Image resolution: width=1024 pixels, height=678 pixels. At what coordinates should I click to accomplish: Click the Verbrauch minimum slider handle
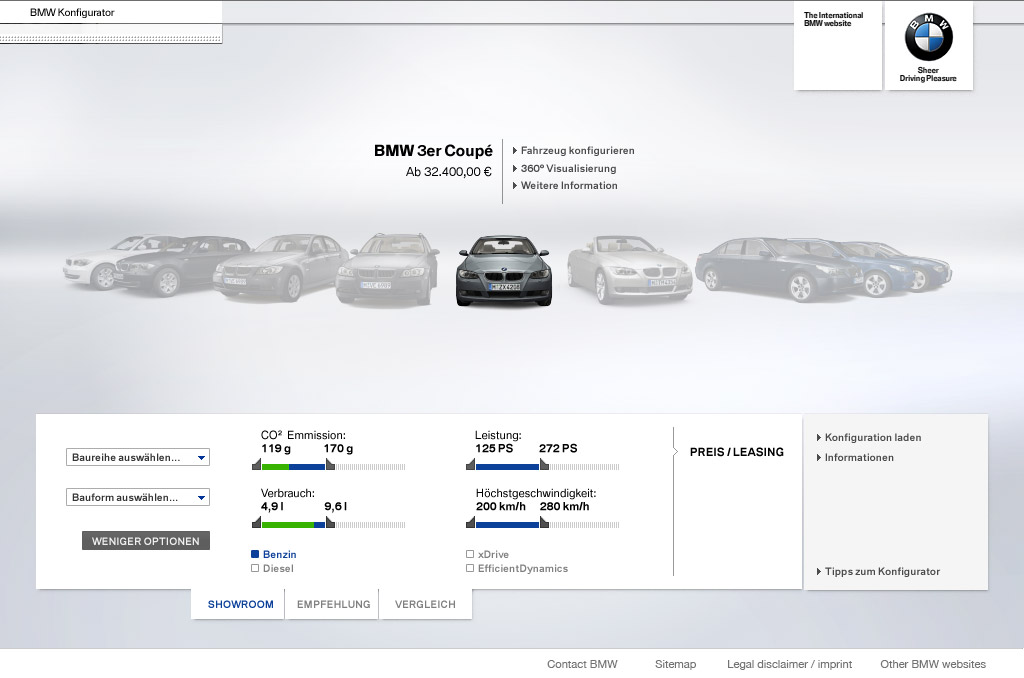(x=257, y=523)
